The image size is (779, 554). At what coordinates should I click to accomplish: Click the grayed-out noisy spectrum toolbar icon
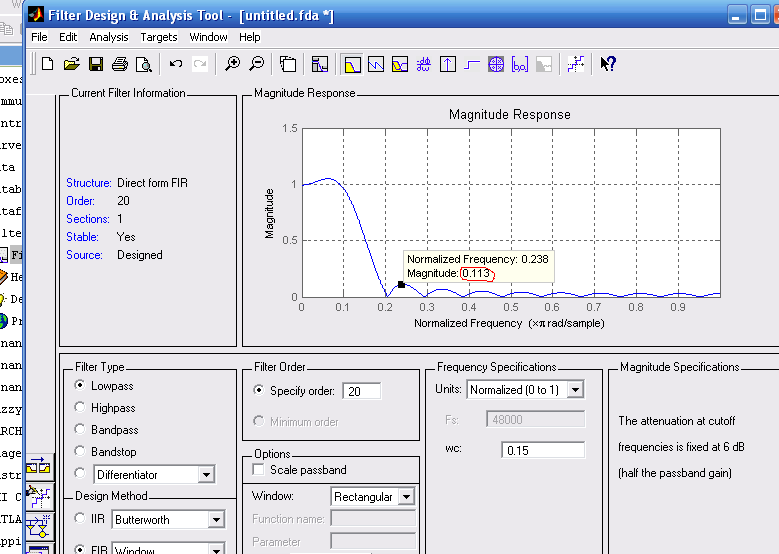544,64
